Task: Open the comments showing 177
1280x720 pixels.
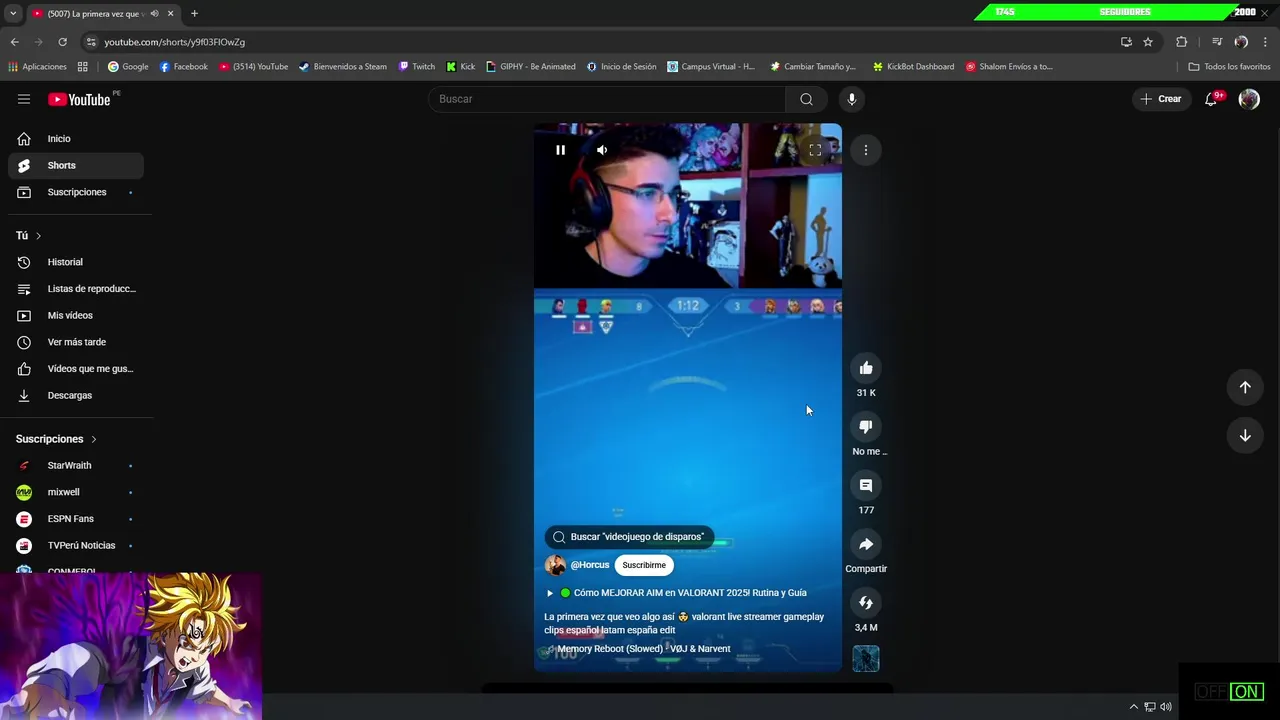Action: click(866, 485)
